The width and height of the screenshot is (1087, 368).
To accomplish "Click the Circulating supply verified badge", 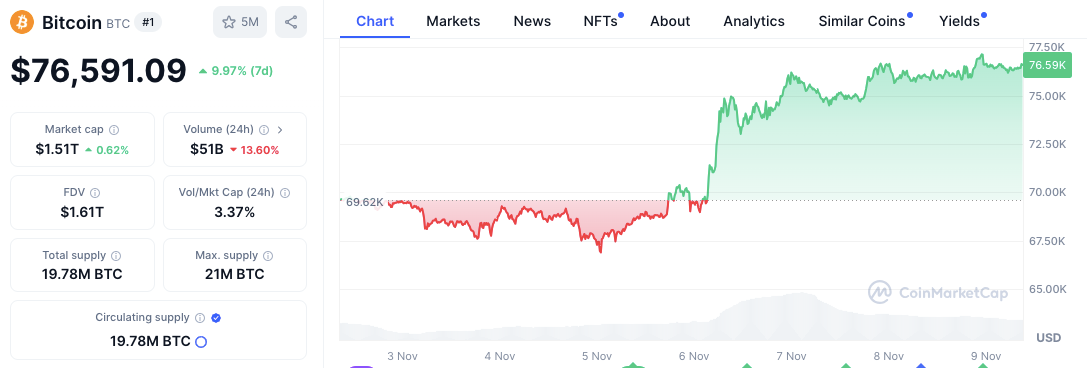I will pyautogui.click(x=216, y=318).
